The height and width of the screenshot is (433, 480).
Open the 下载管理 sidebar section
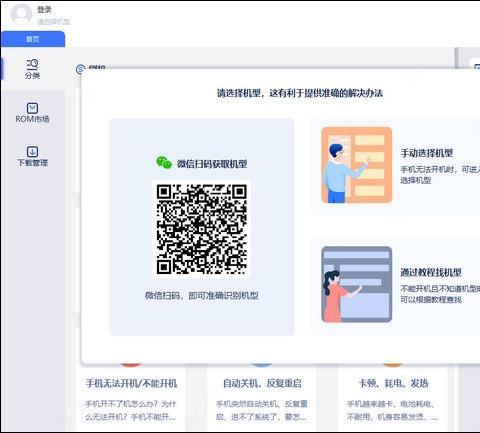32,156
